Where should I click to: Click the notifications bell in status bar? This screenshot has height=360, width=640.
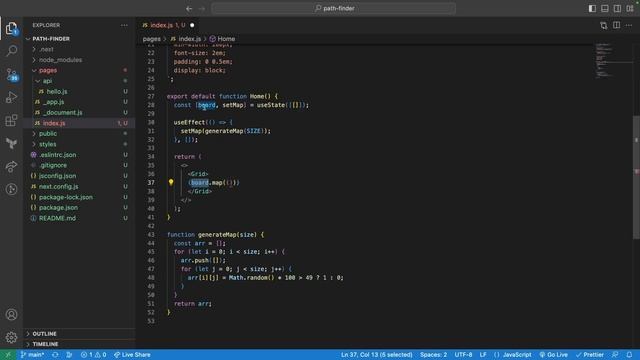(x=629, y=355)
